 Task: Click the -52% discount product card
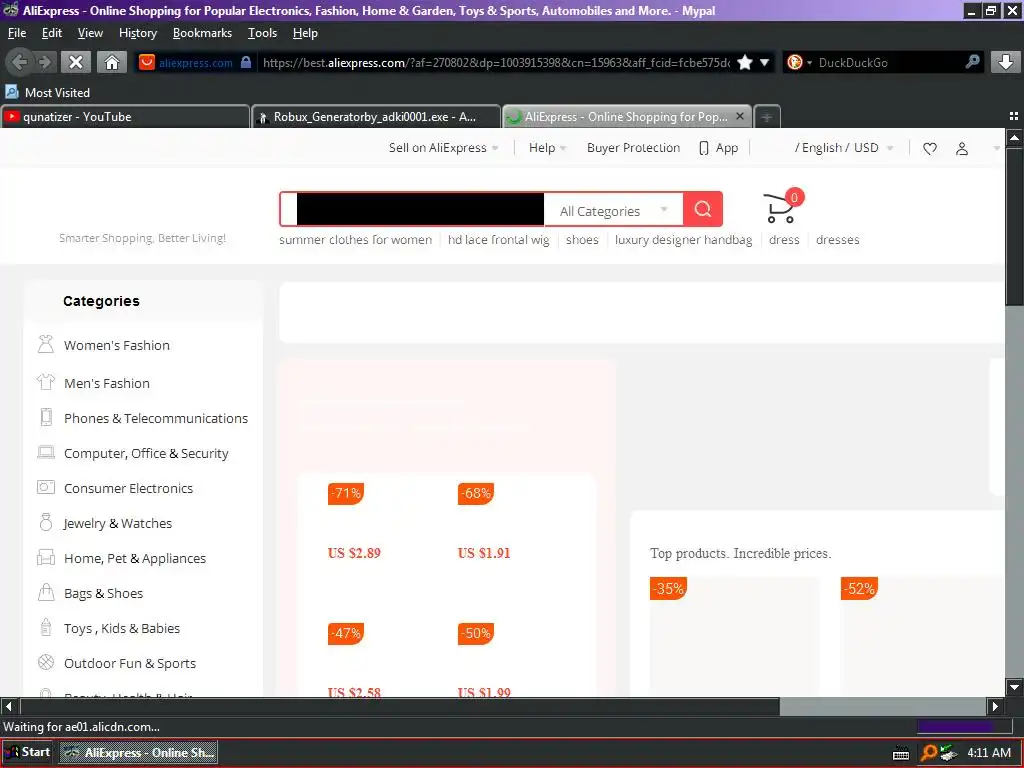922,636
